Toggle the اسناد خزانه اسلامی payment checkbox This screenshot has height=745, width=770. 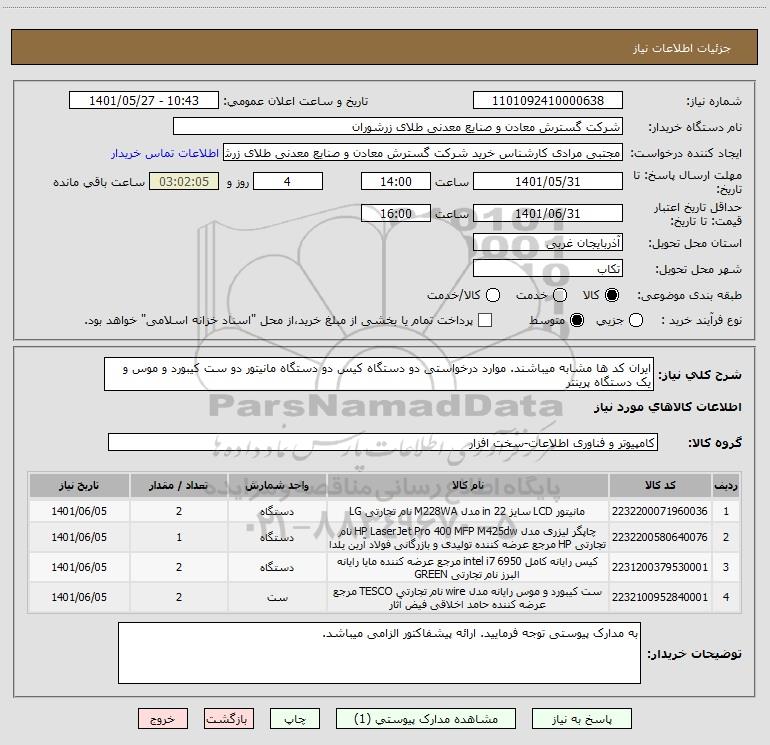pyautogui.click(x=485, y=320)
